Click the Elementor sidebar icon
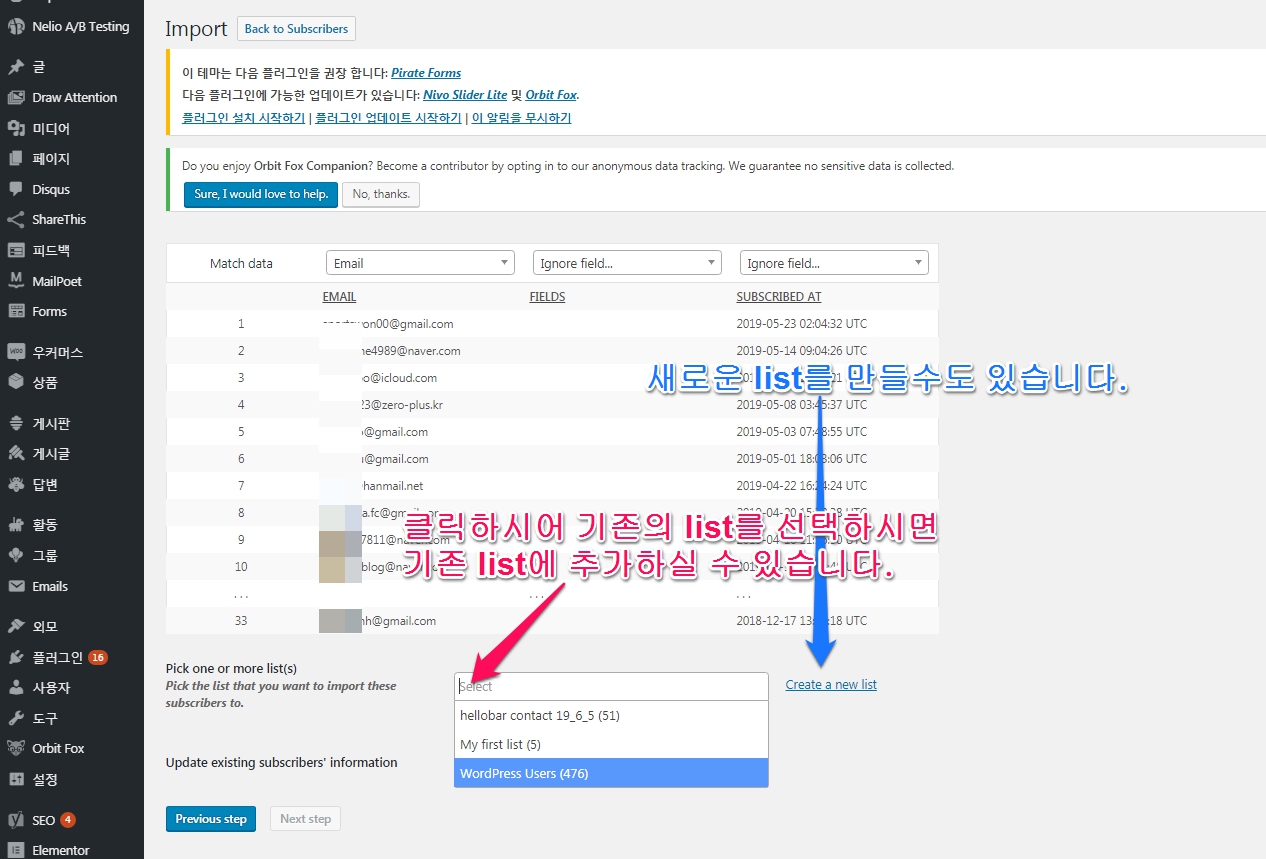The image size is (1266, 859). [16, 850]
